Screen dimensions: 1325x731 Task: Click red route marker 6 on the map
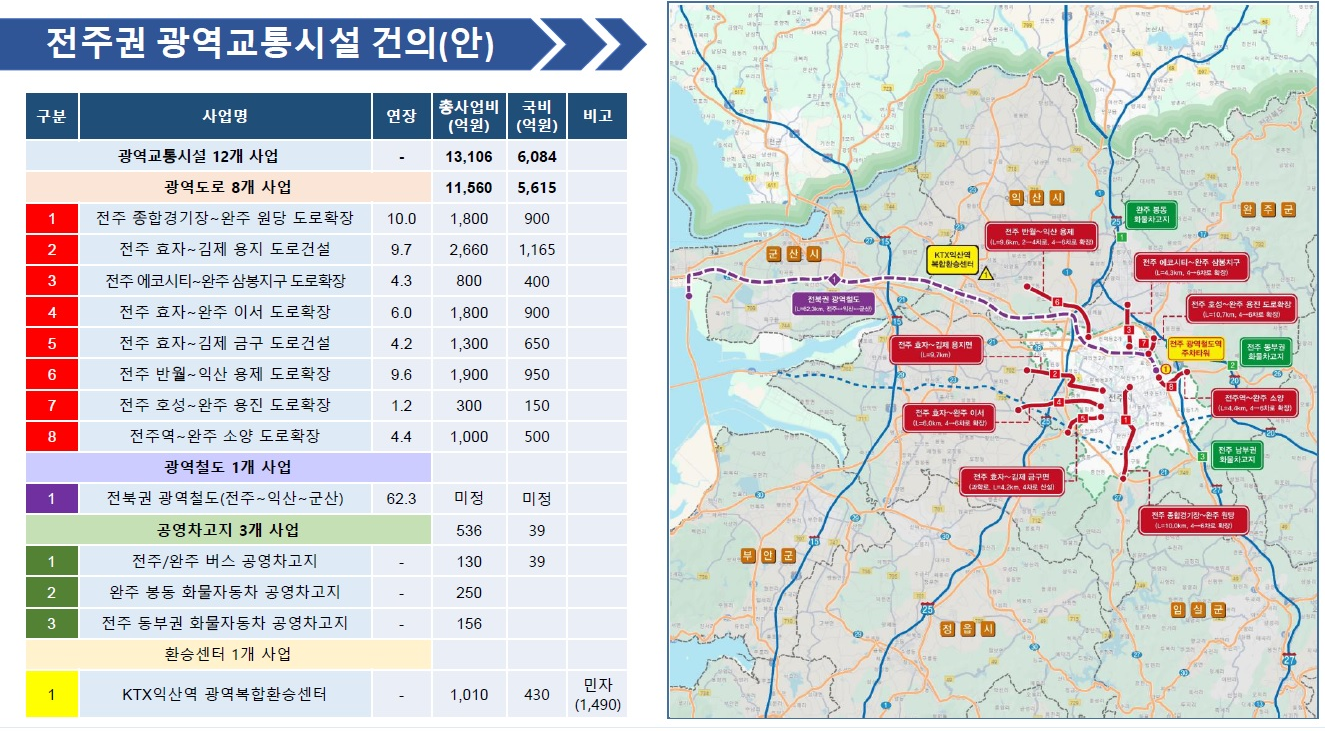1057,301
